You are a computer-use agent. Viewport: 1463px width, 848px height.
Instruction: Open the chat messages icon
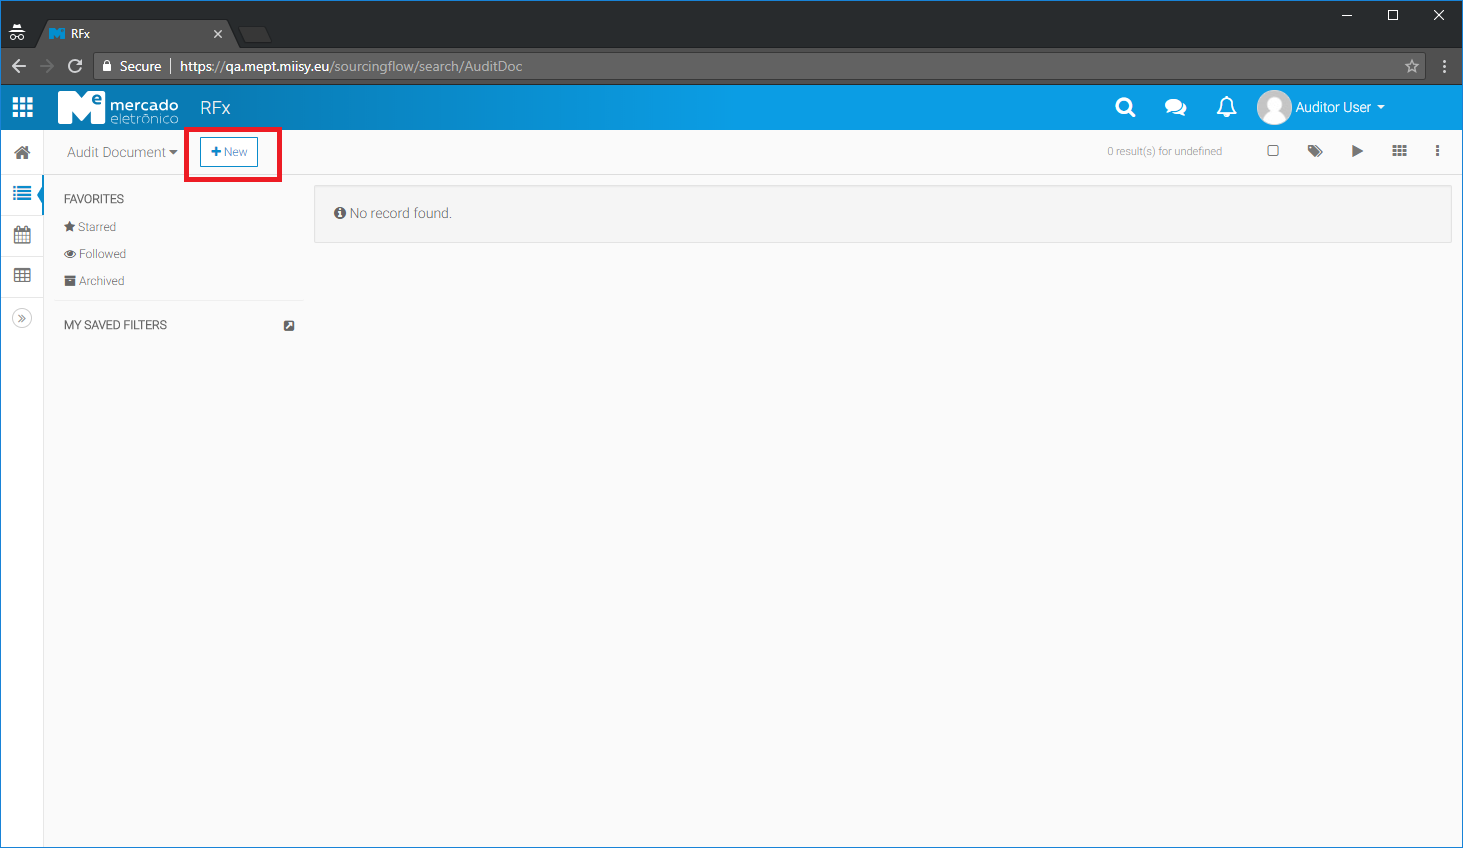tap(1175, 107)
